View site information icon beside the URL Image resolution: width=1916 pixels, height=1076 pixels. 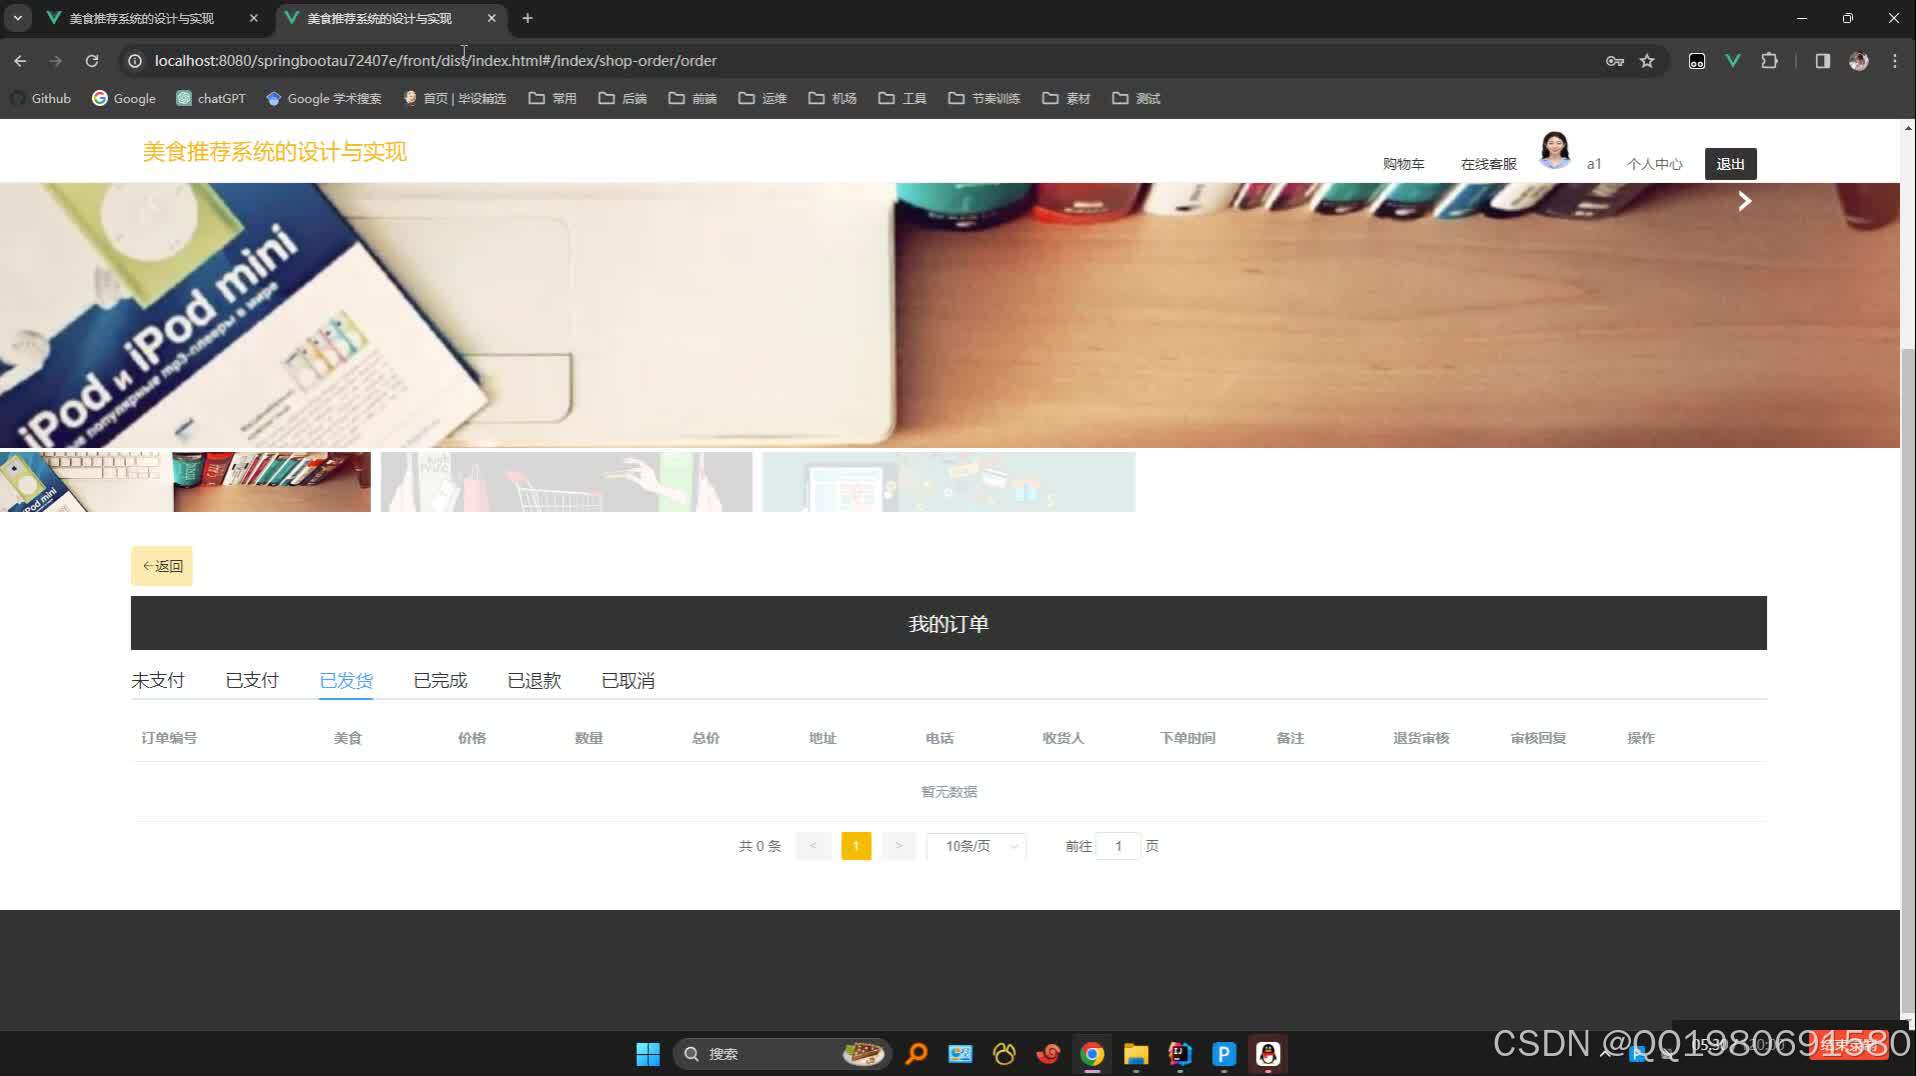135,61
